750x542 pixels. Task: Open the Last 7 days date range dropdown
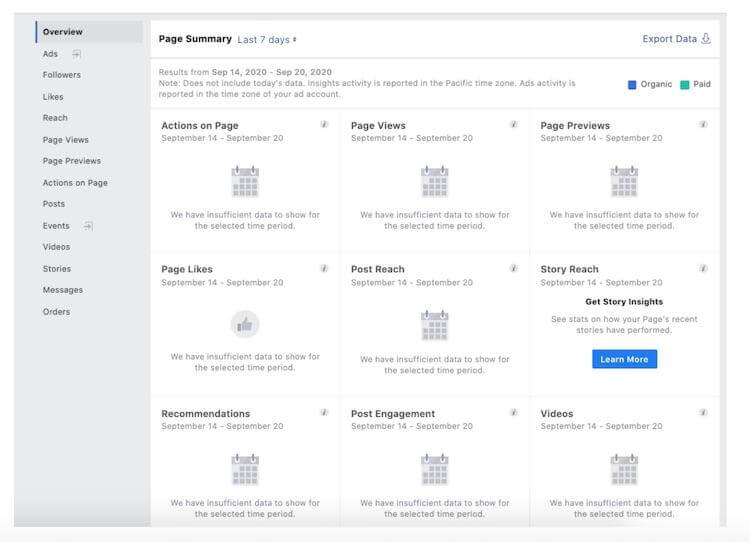[267, 40]
